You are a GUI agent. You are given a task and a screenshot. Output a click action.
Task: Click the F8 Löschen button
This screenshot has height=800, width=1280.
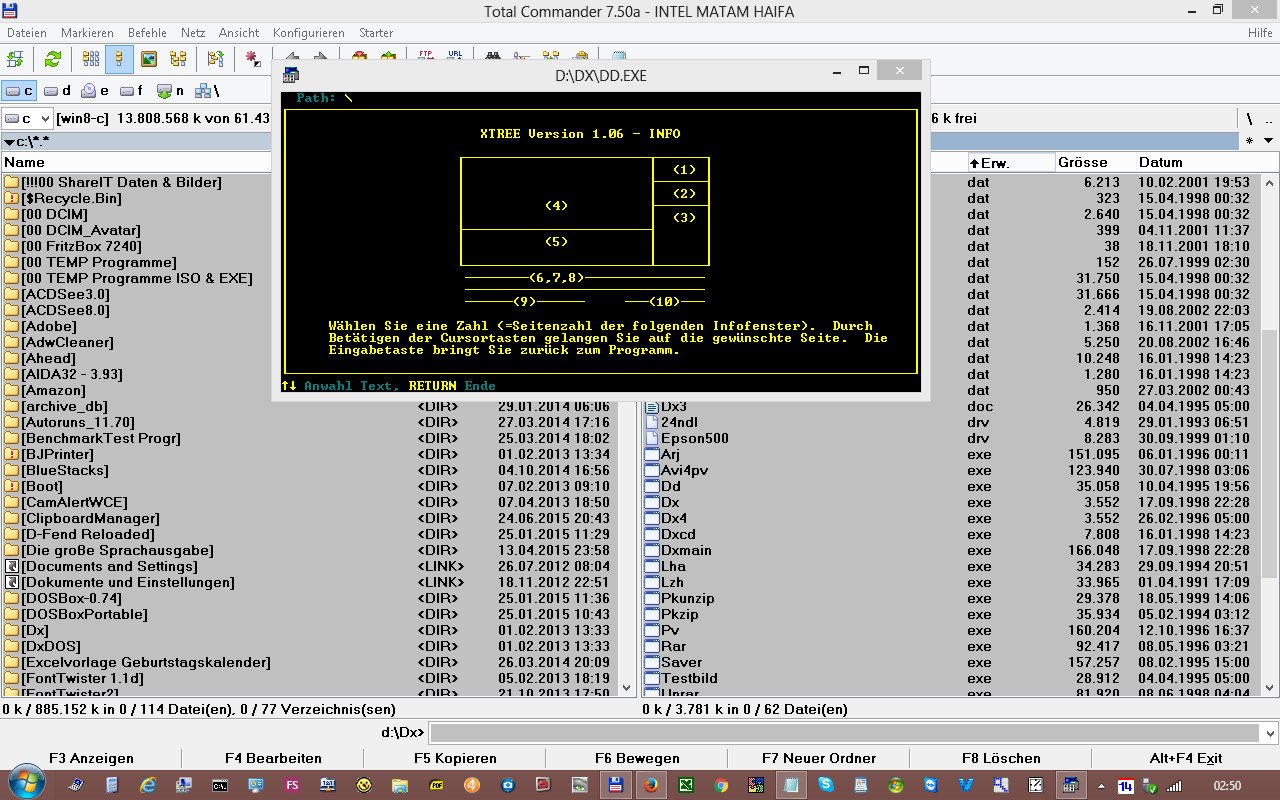coord(1001,758)
